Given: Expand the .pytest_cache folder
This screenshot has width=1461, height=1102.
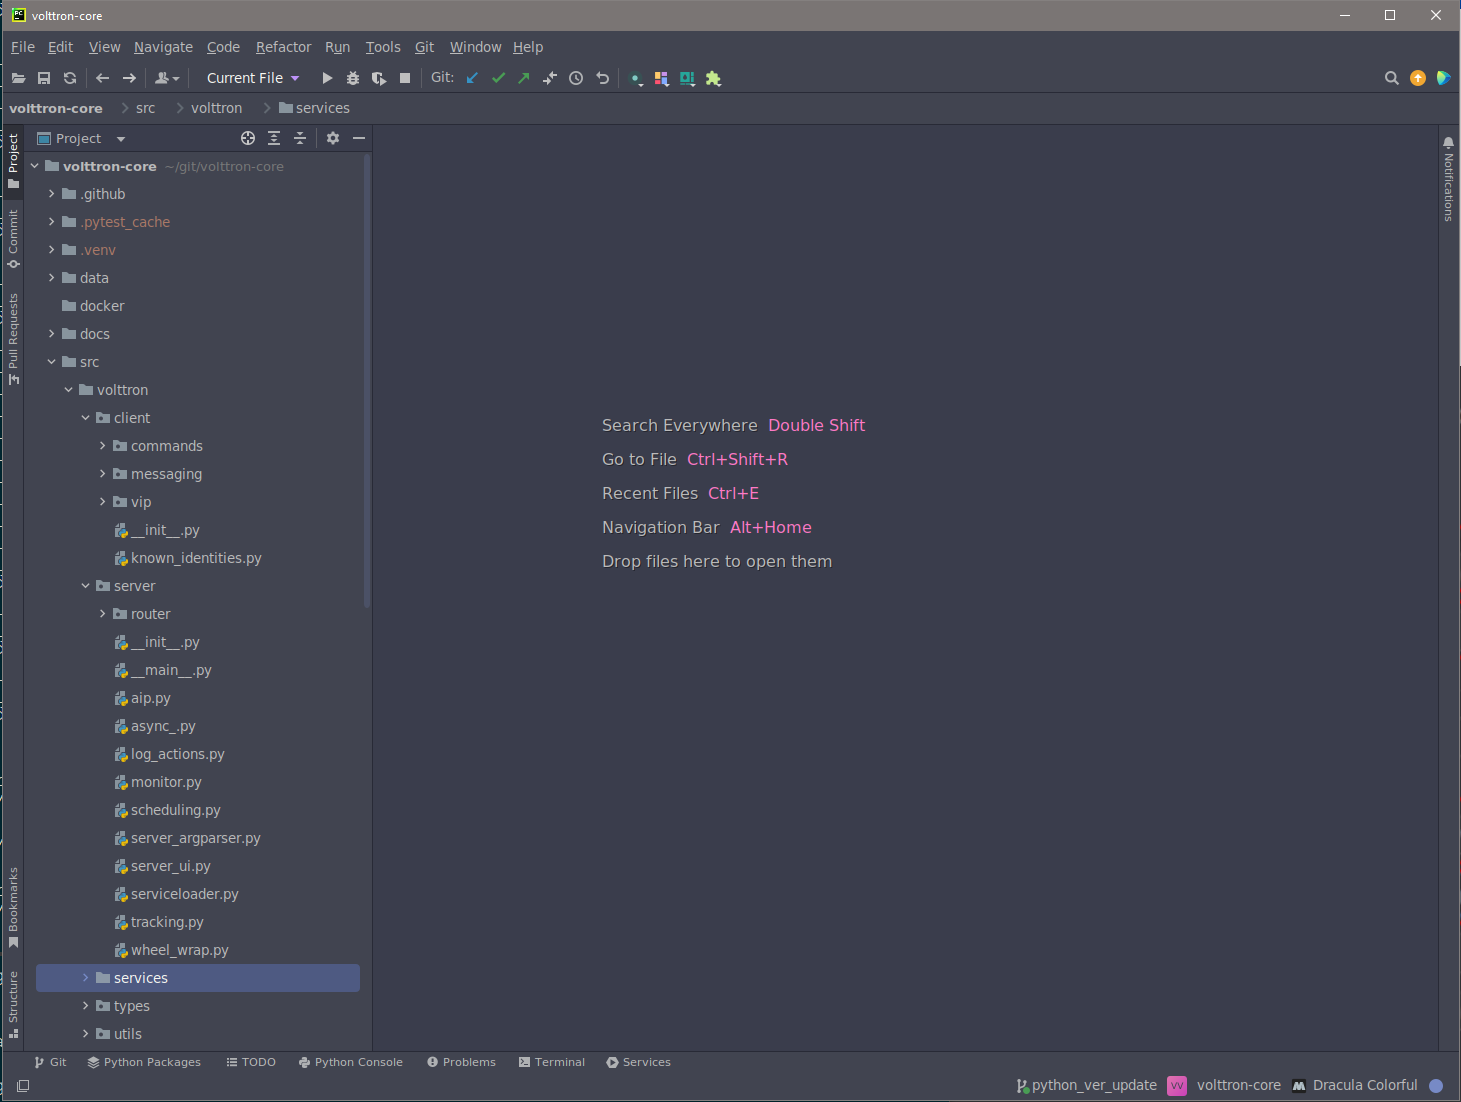Looking at the screenshot, I should point(52,222).
